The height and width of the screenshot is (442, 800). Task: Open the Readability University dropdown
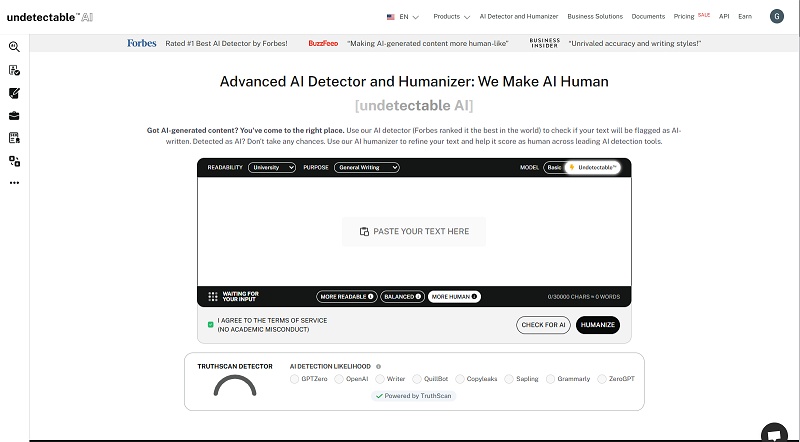(272, 167)
